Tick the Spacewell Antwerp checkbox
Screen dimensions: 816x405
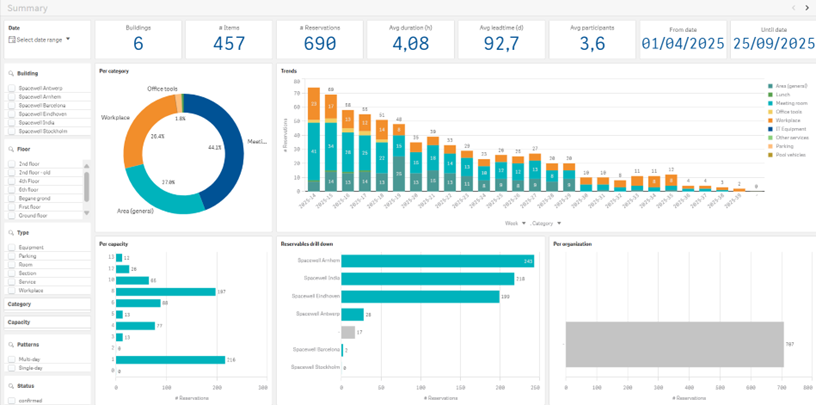click(x=11, y=88)
